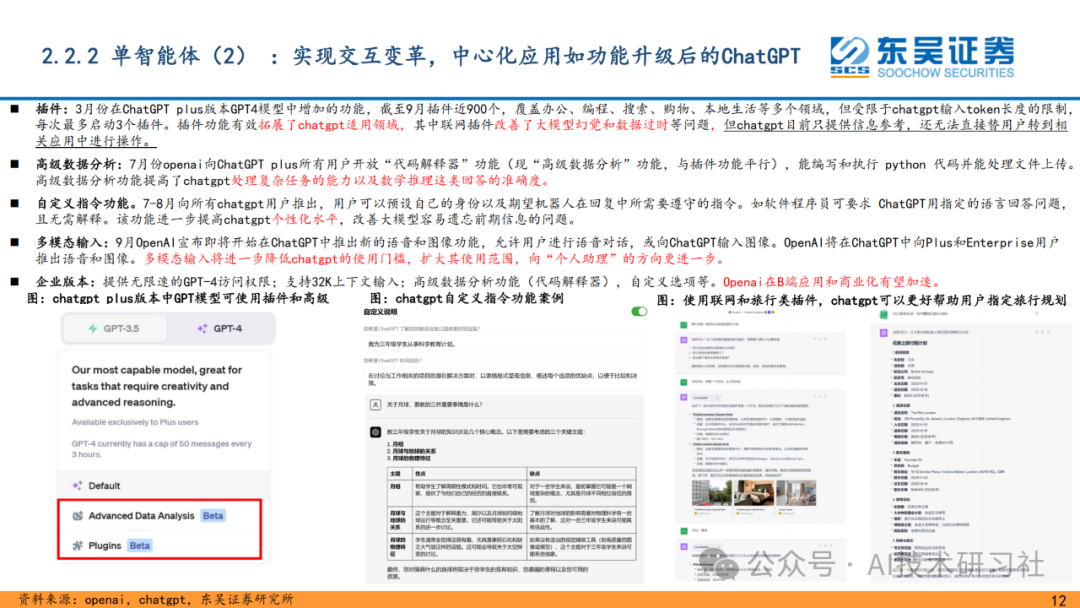Click the GPT-3.5 lightning bolt icon
1080x608 pixels.
[x=93, y=328]
